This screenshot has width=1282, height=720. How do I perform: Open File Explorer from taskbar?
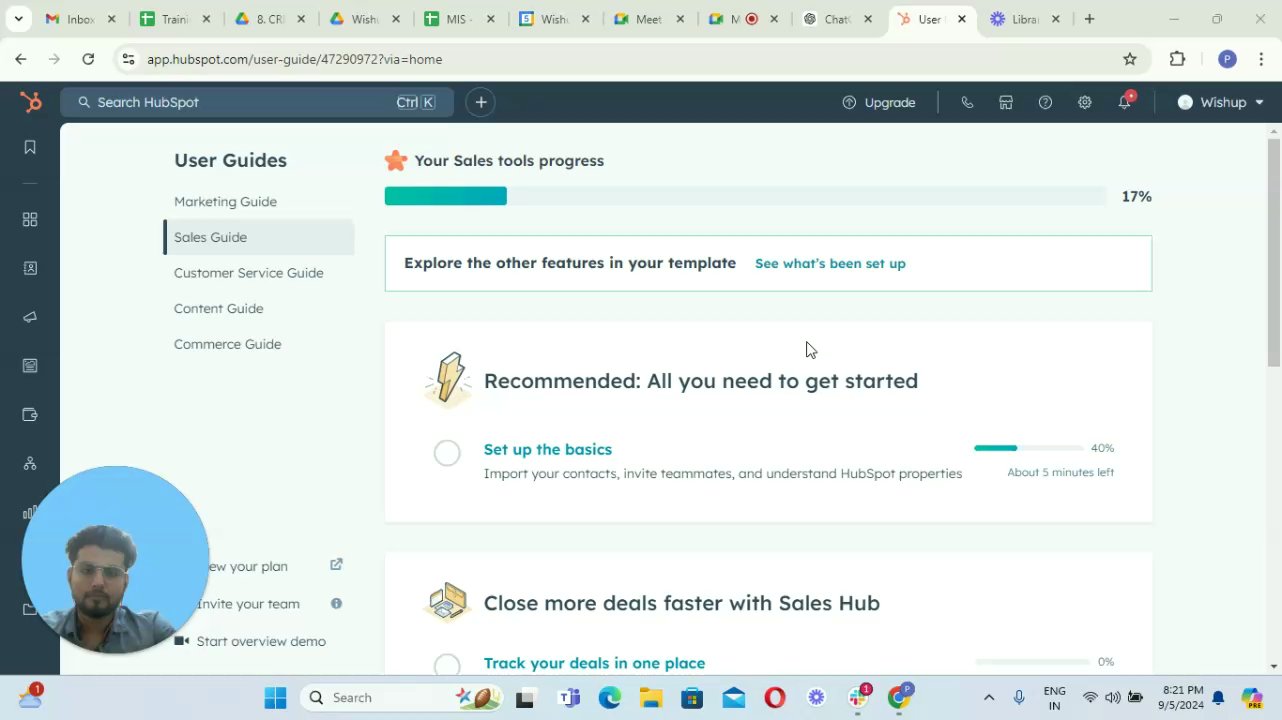pos(651,698)
